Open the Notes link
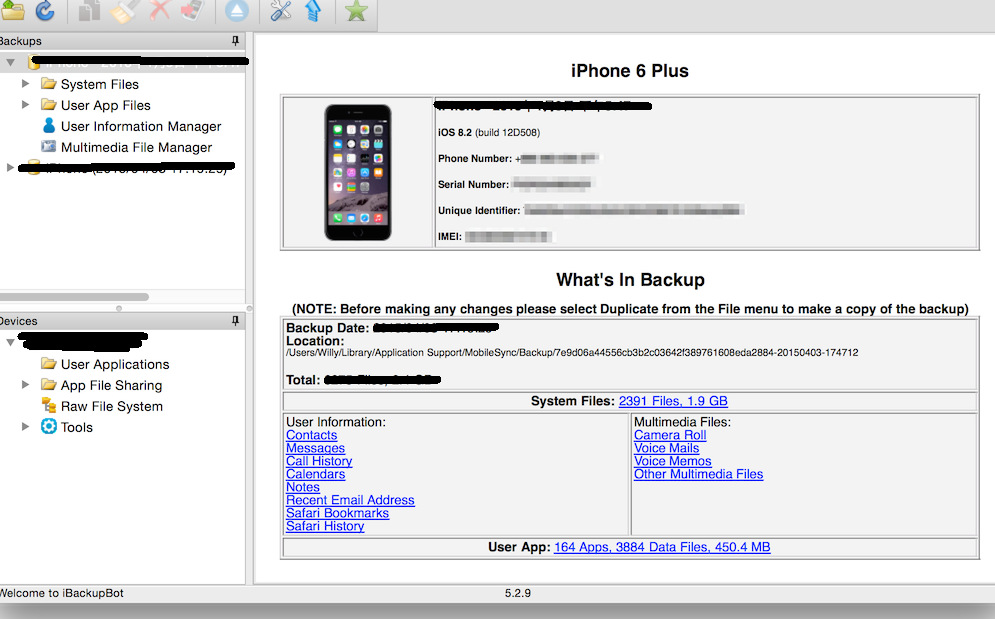This screenshot has width=995, height=619. tap(303, 487)
